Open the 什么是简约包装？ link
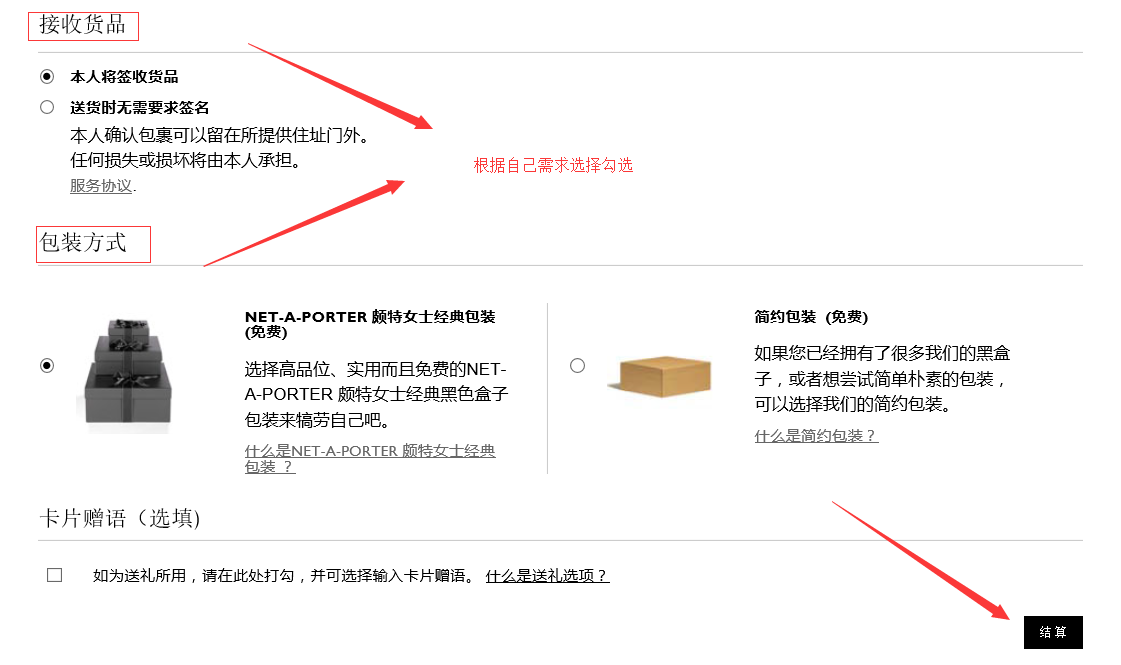This screenshot has height=665, width=1121. pos(816,435)
